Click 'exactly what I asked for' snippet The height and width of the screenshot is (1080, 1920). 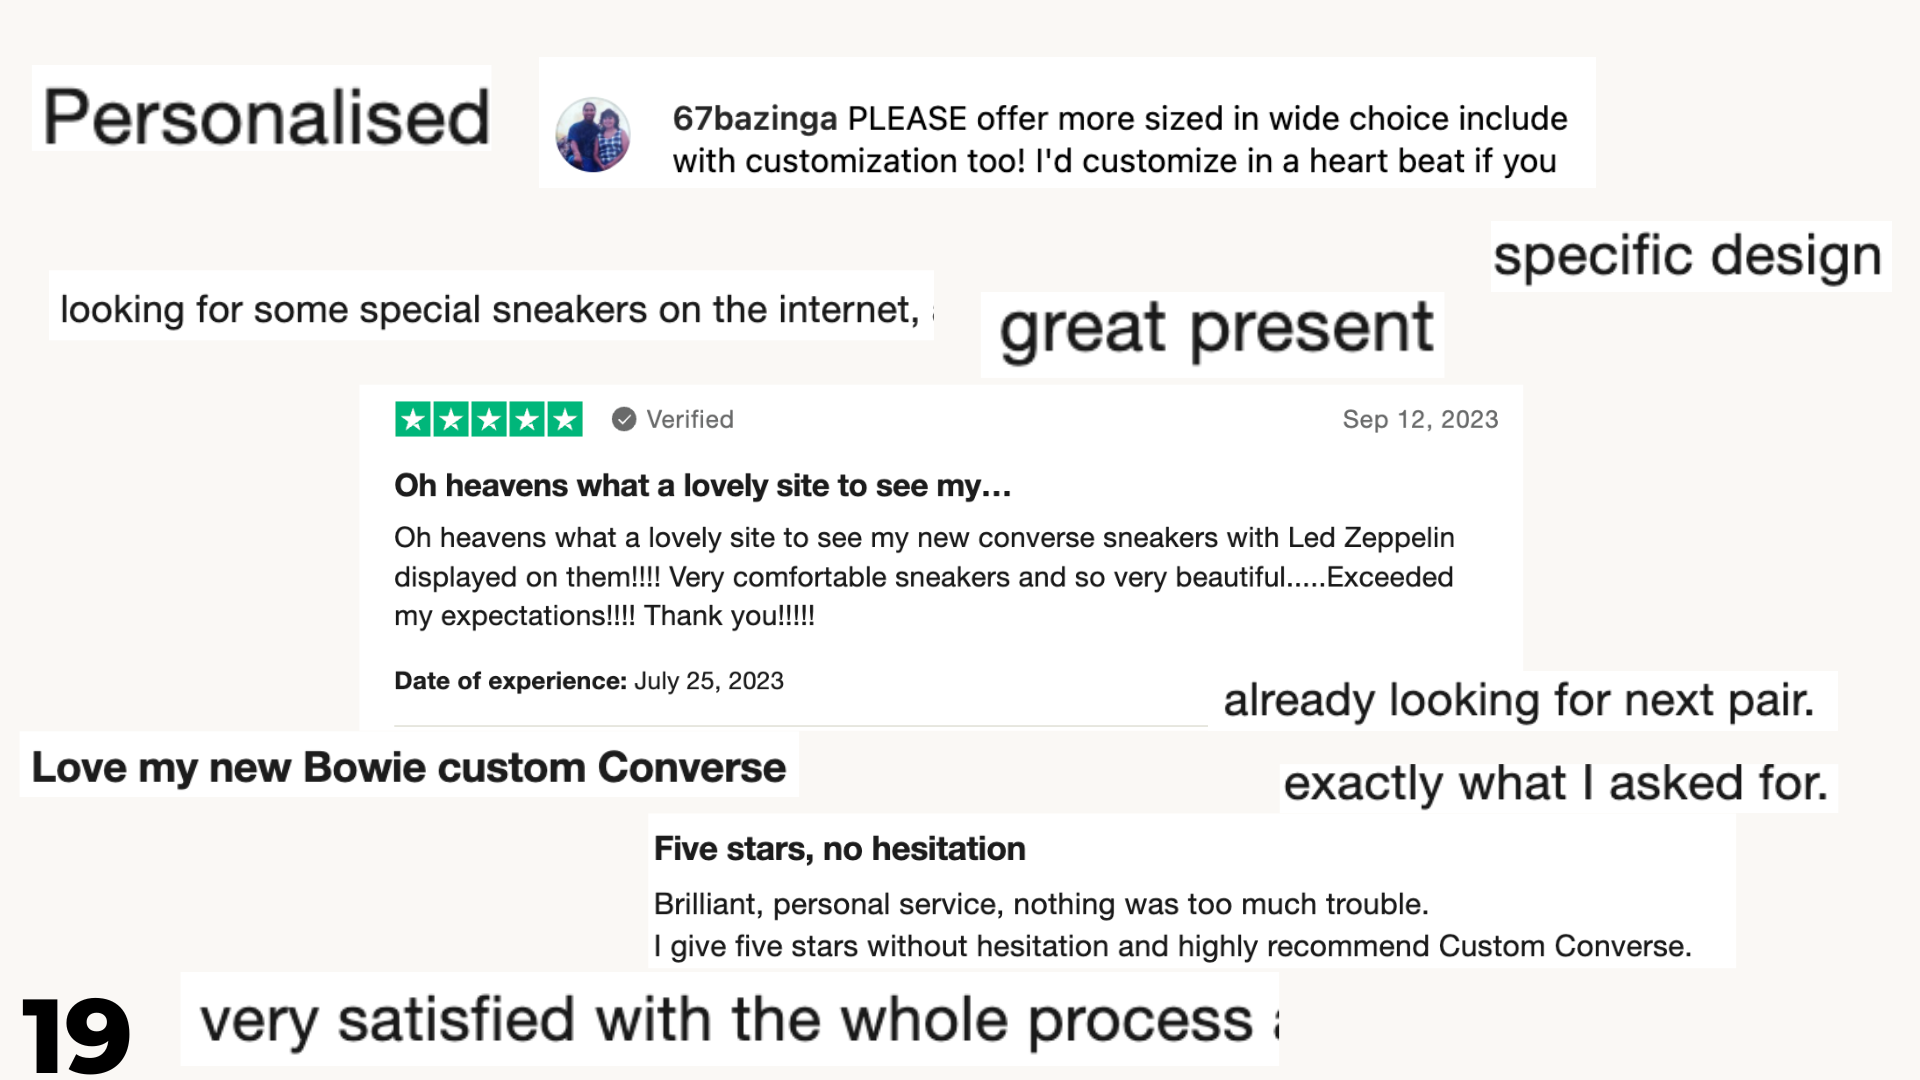tap(1556, 783)
